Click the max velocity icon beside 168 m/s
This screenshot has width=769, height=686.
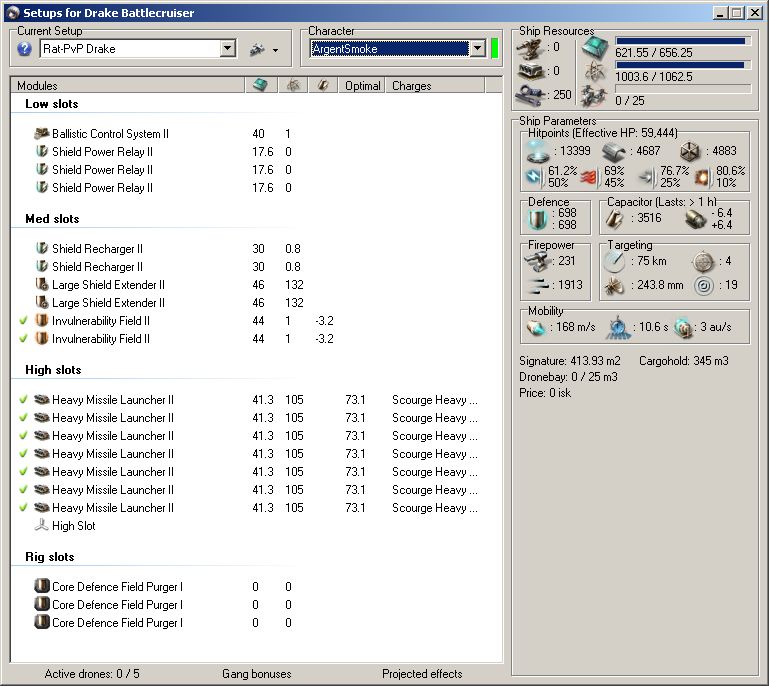tap(536, 328)
